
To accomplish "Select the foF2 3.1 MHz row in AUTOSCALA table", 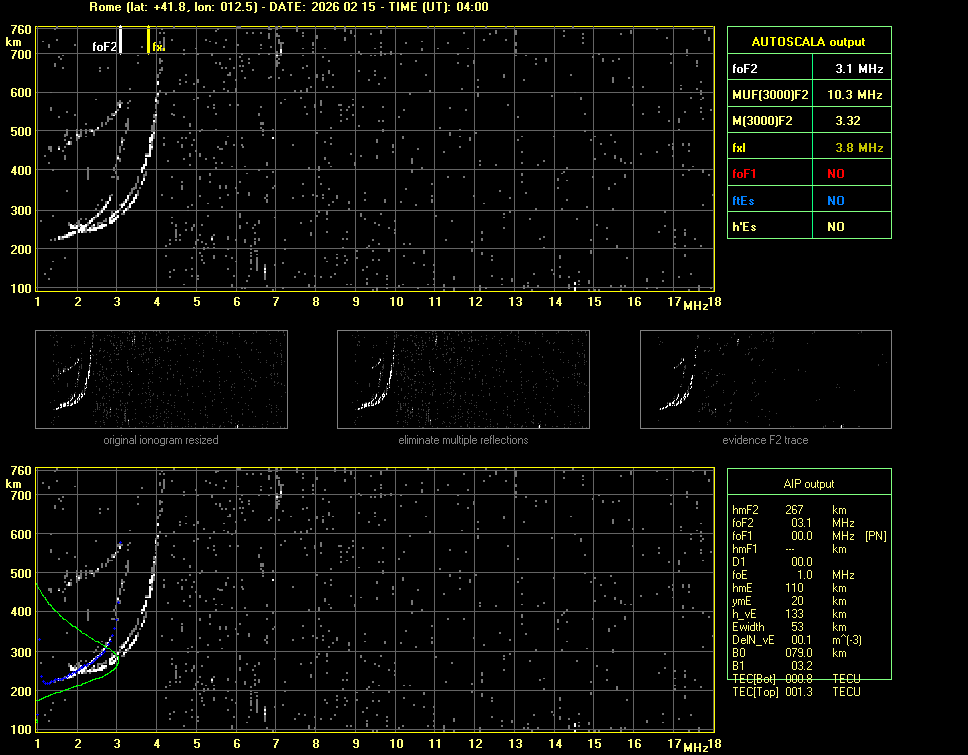I will (808, 69).
